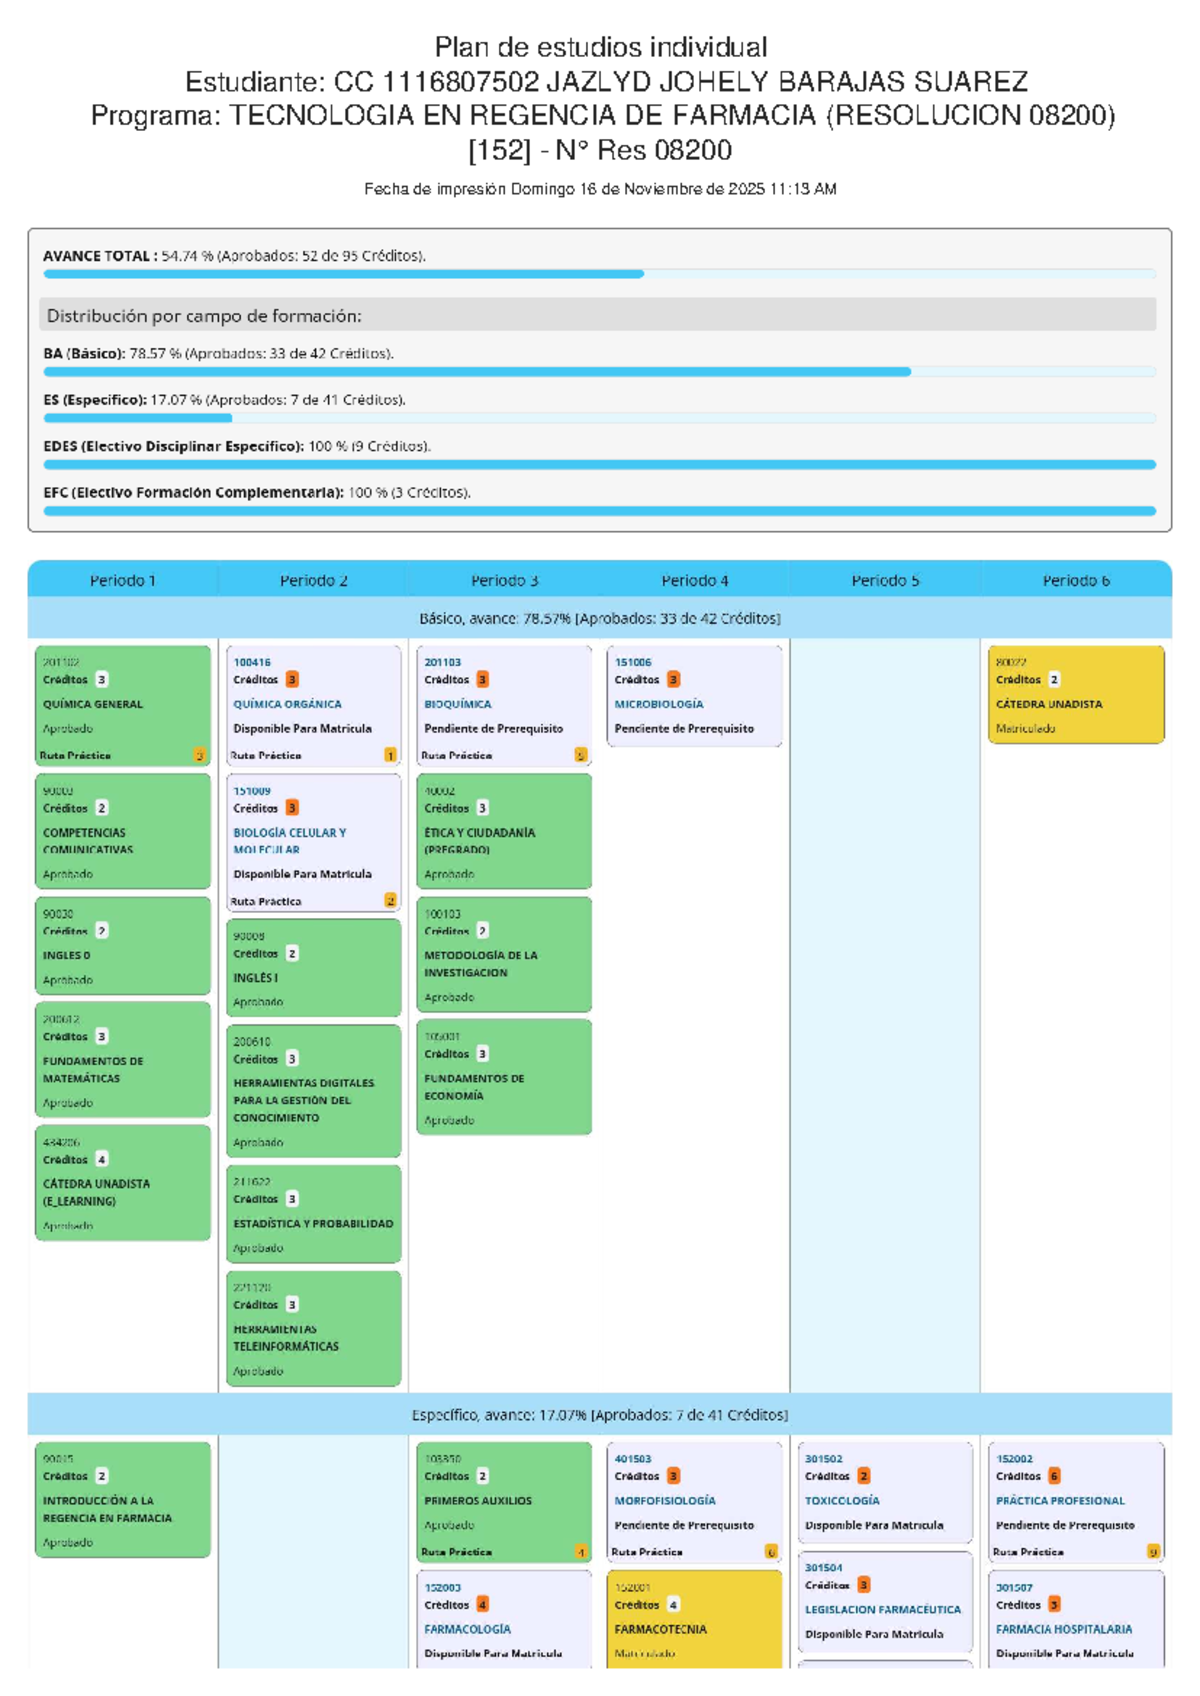Click 'Pendiente de Prerequisito' under Microbiología
The width and height of the screenshot is (1200, 1696).
click(684, 728)
